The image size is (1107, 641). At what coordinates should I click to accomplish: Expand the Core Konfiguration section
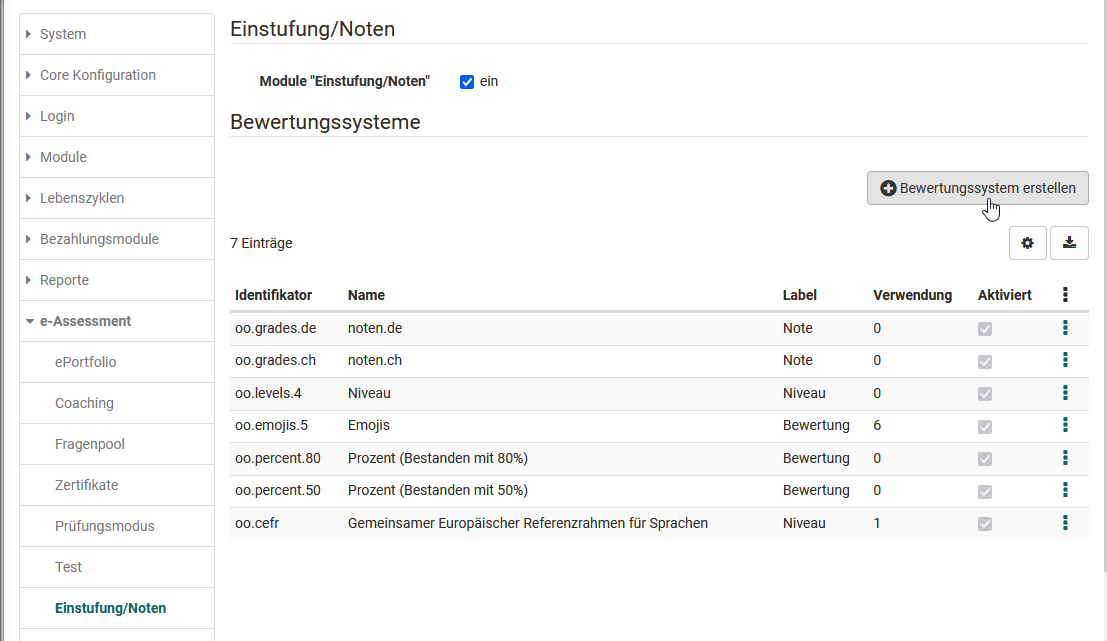coord(97,75)
